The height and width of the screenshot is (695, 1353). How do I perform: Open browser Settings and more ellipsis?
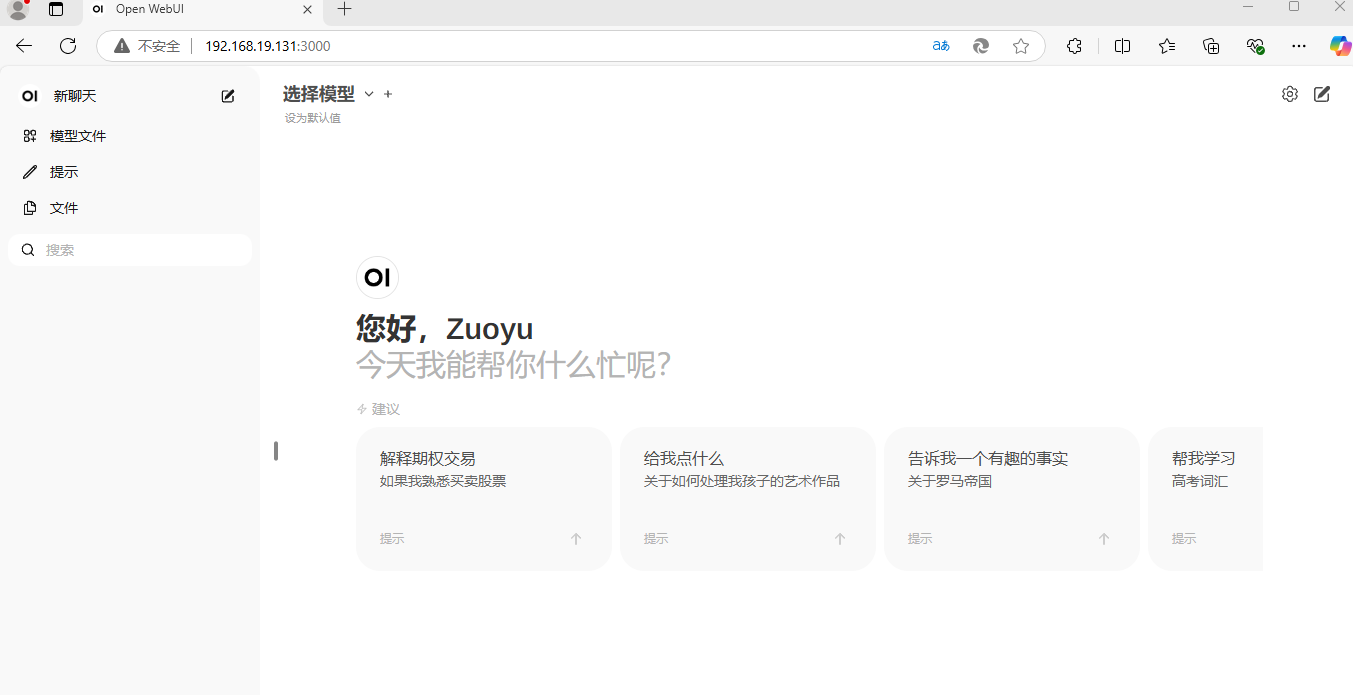coord(1299,46)
